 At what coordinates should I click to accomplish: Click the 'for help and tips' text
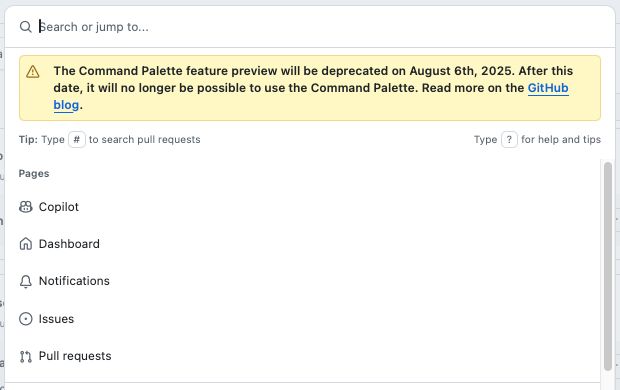click(561, 140)
